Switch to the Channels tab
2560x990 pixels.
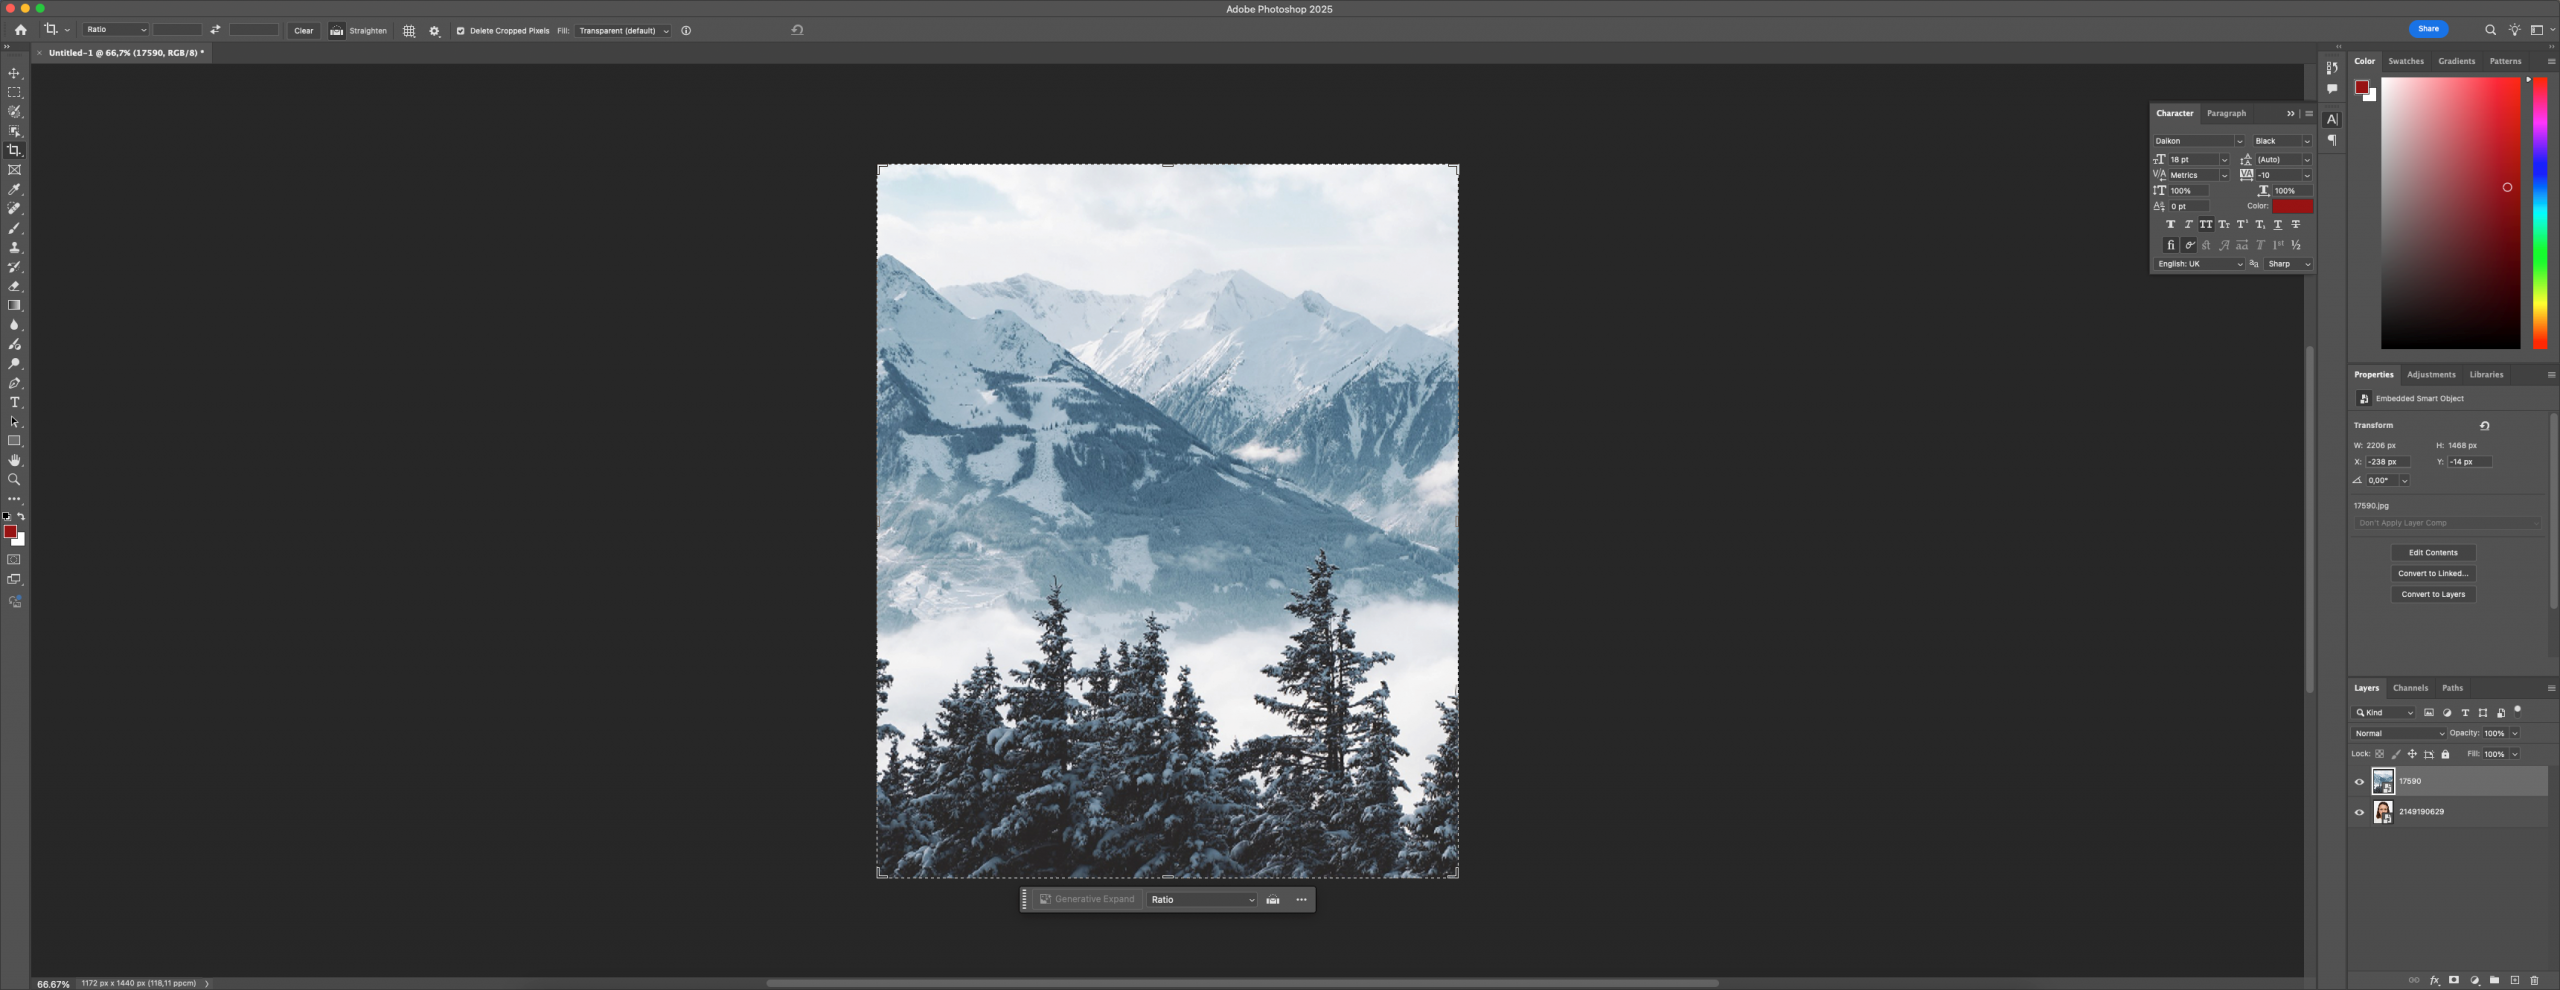pos(2410,688)
